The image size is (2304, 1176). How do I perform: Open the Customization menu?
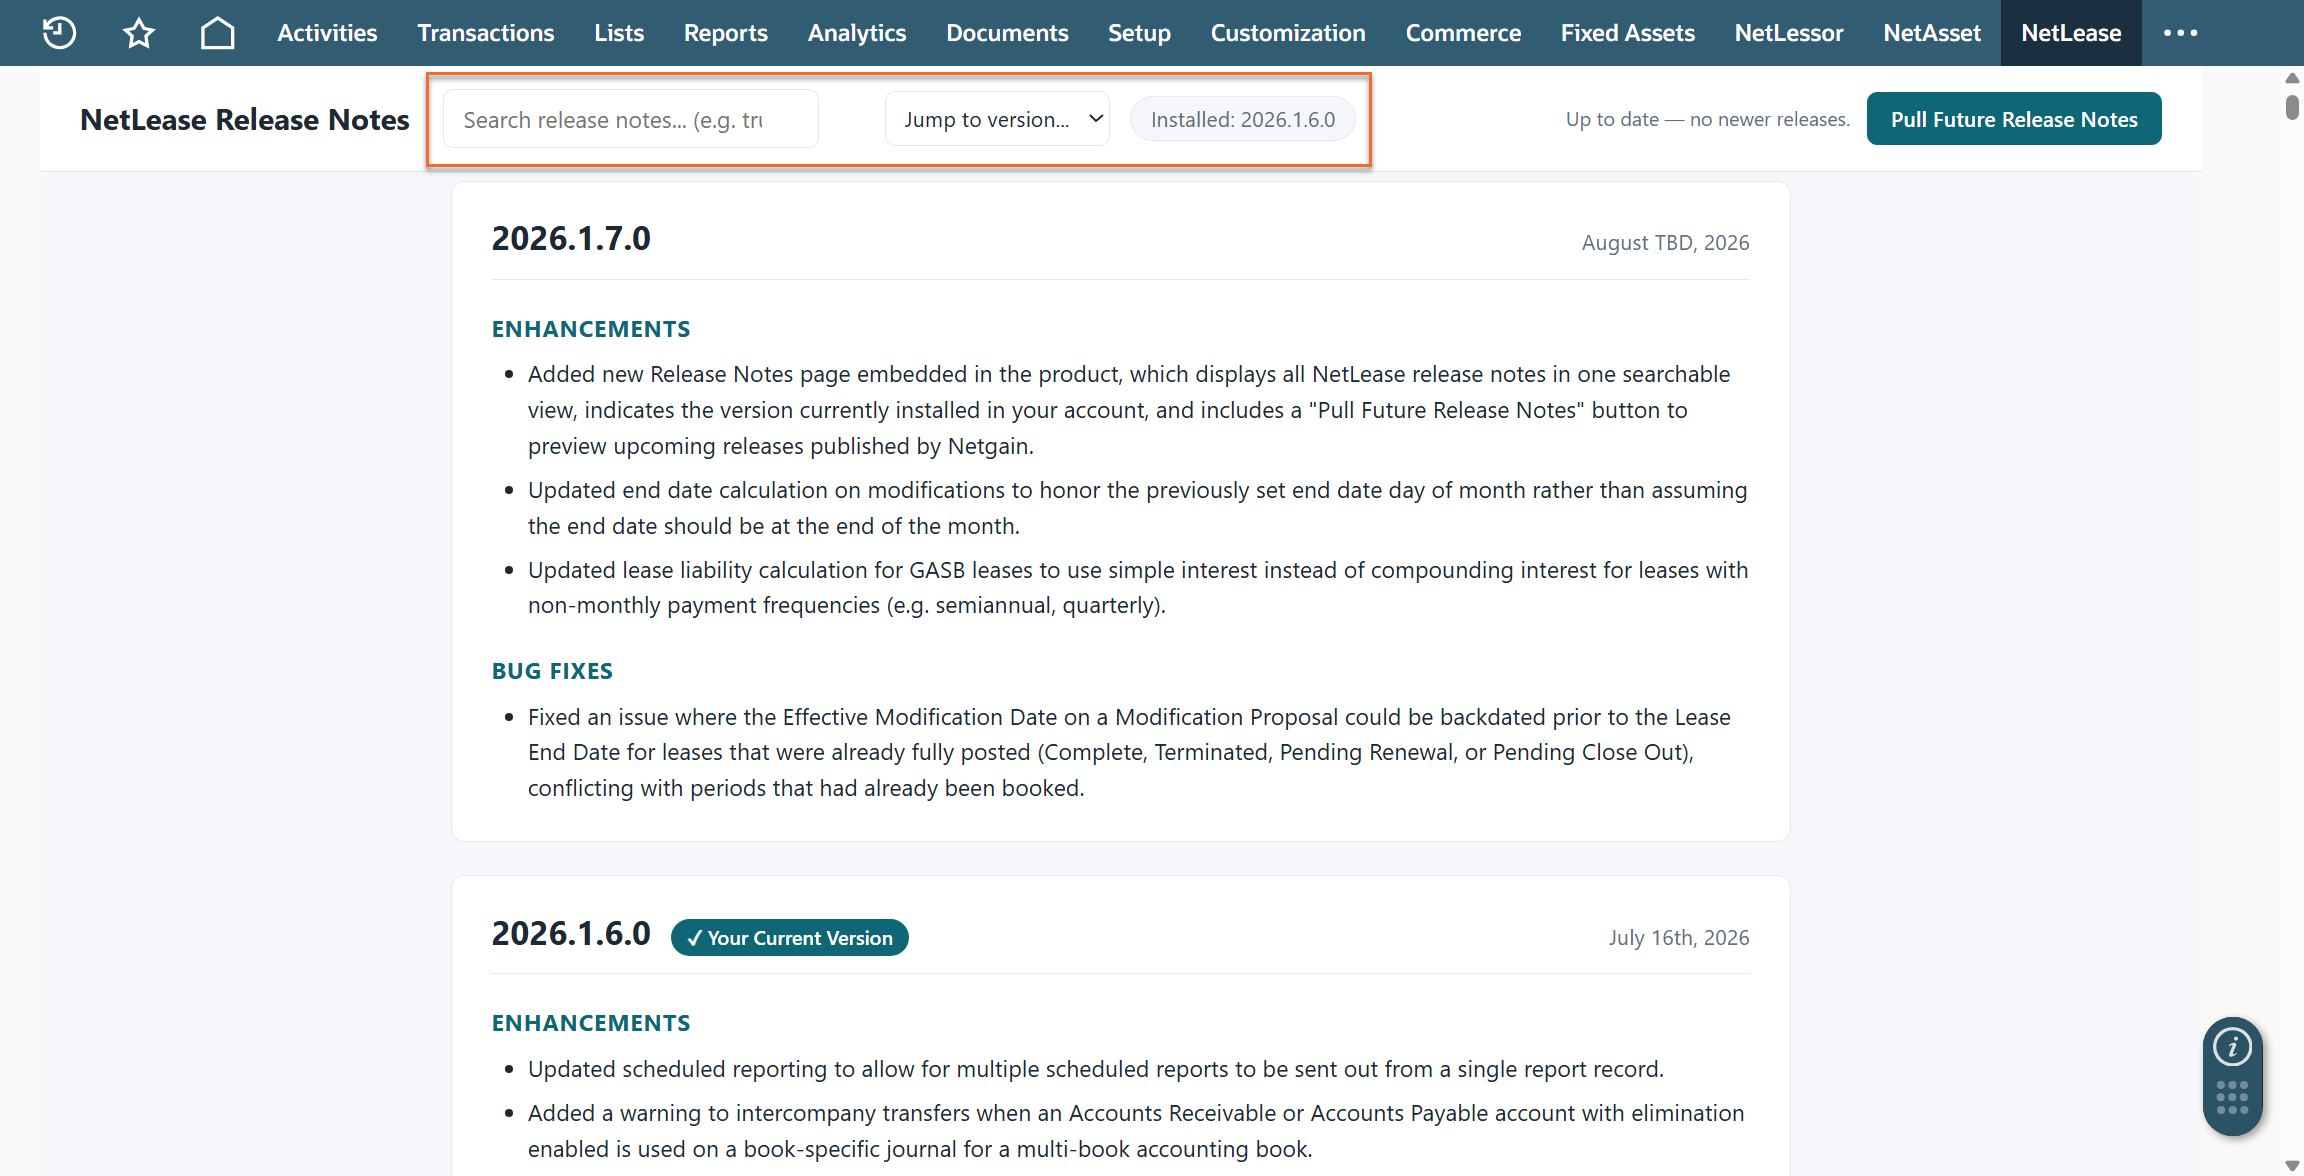1288,33
